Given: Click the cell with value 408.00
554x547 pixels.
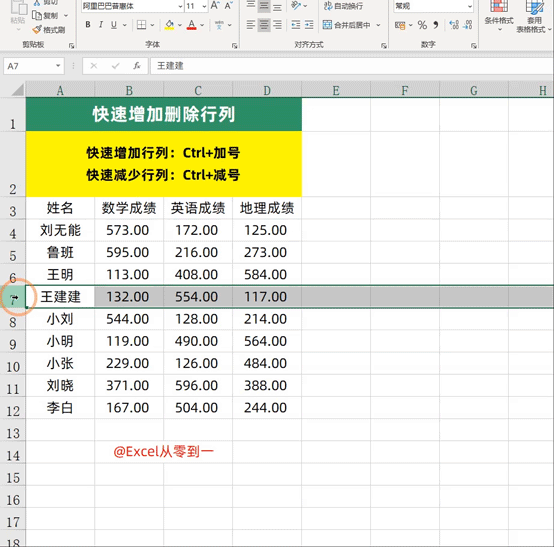Looking at the screenshot, I should (198, 275).
